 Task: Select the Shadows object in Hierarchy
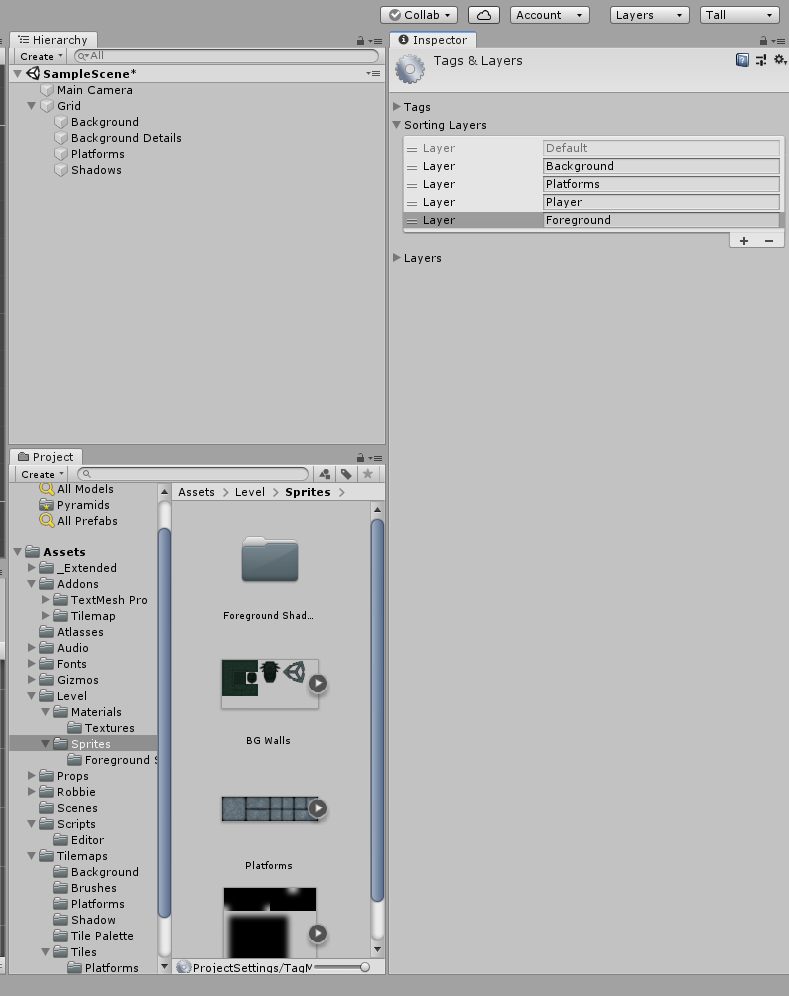pos(96,170)
